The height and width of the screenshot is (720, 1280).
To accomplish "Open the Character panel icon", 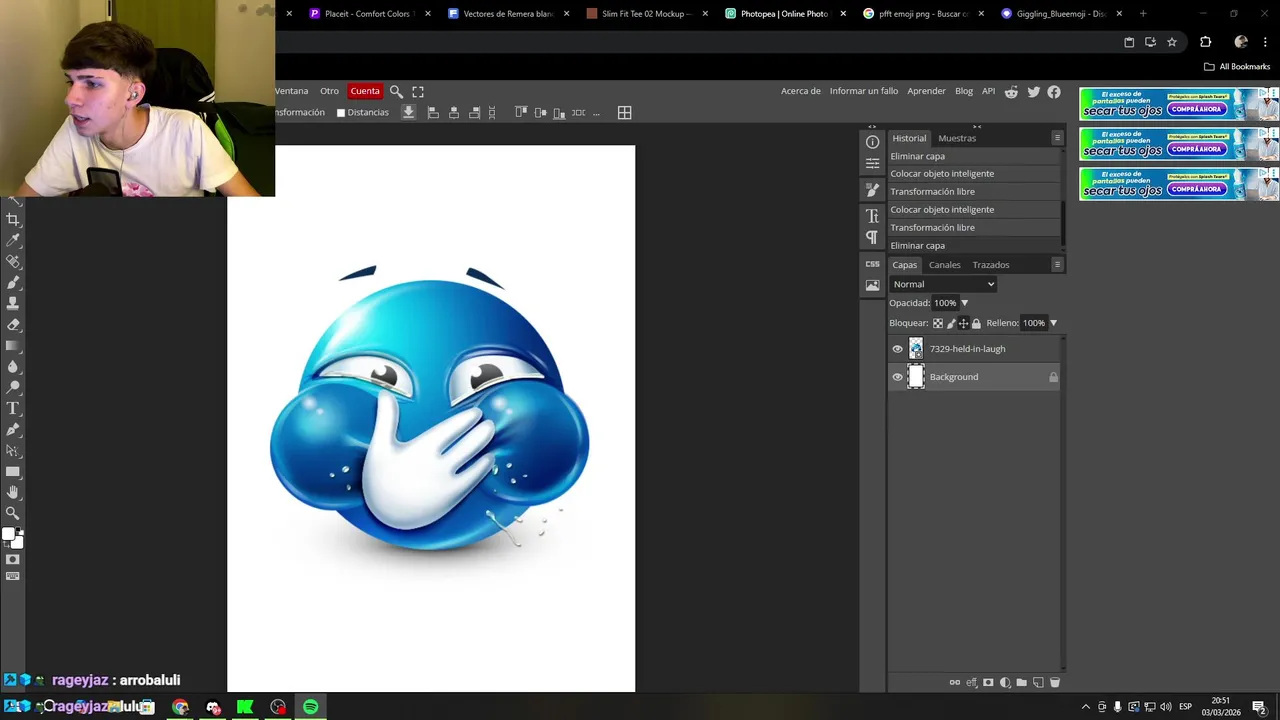I will (x=872, y=216).
